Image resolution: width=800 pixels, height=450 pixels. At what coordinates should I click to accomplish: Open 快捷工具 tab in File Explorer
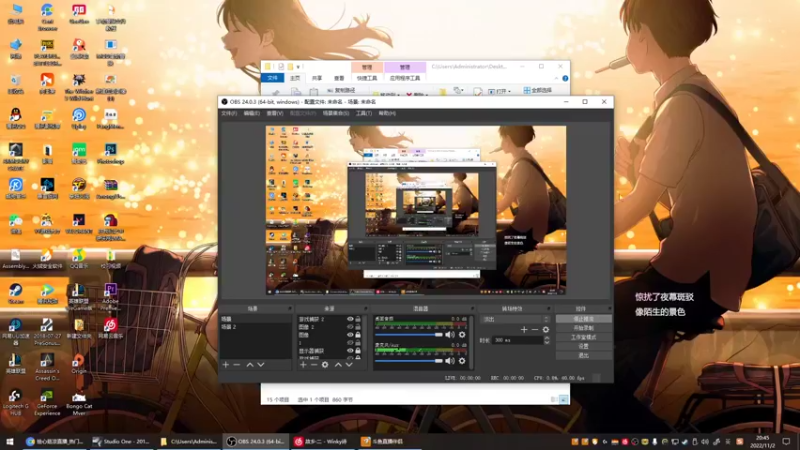tap(367, 78)
